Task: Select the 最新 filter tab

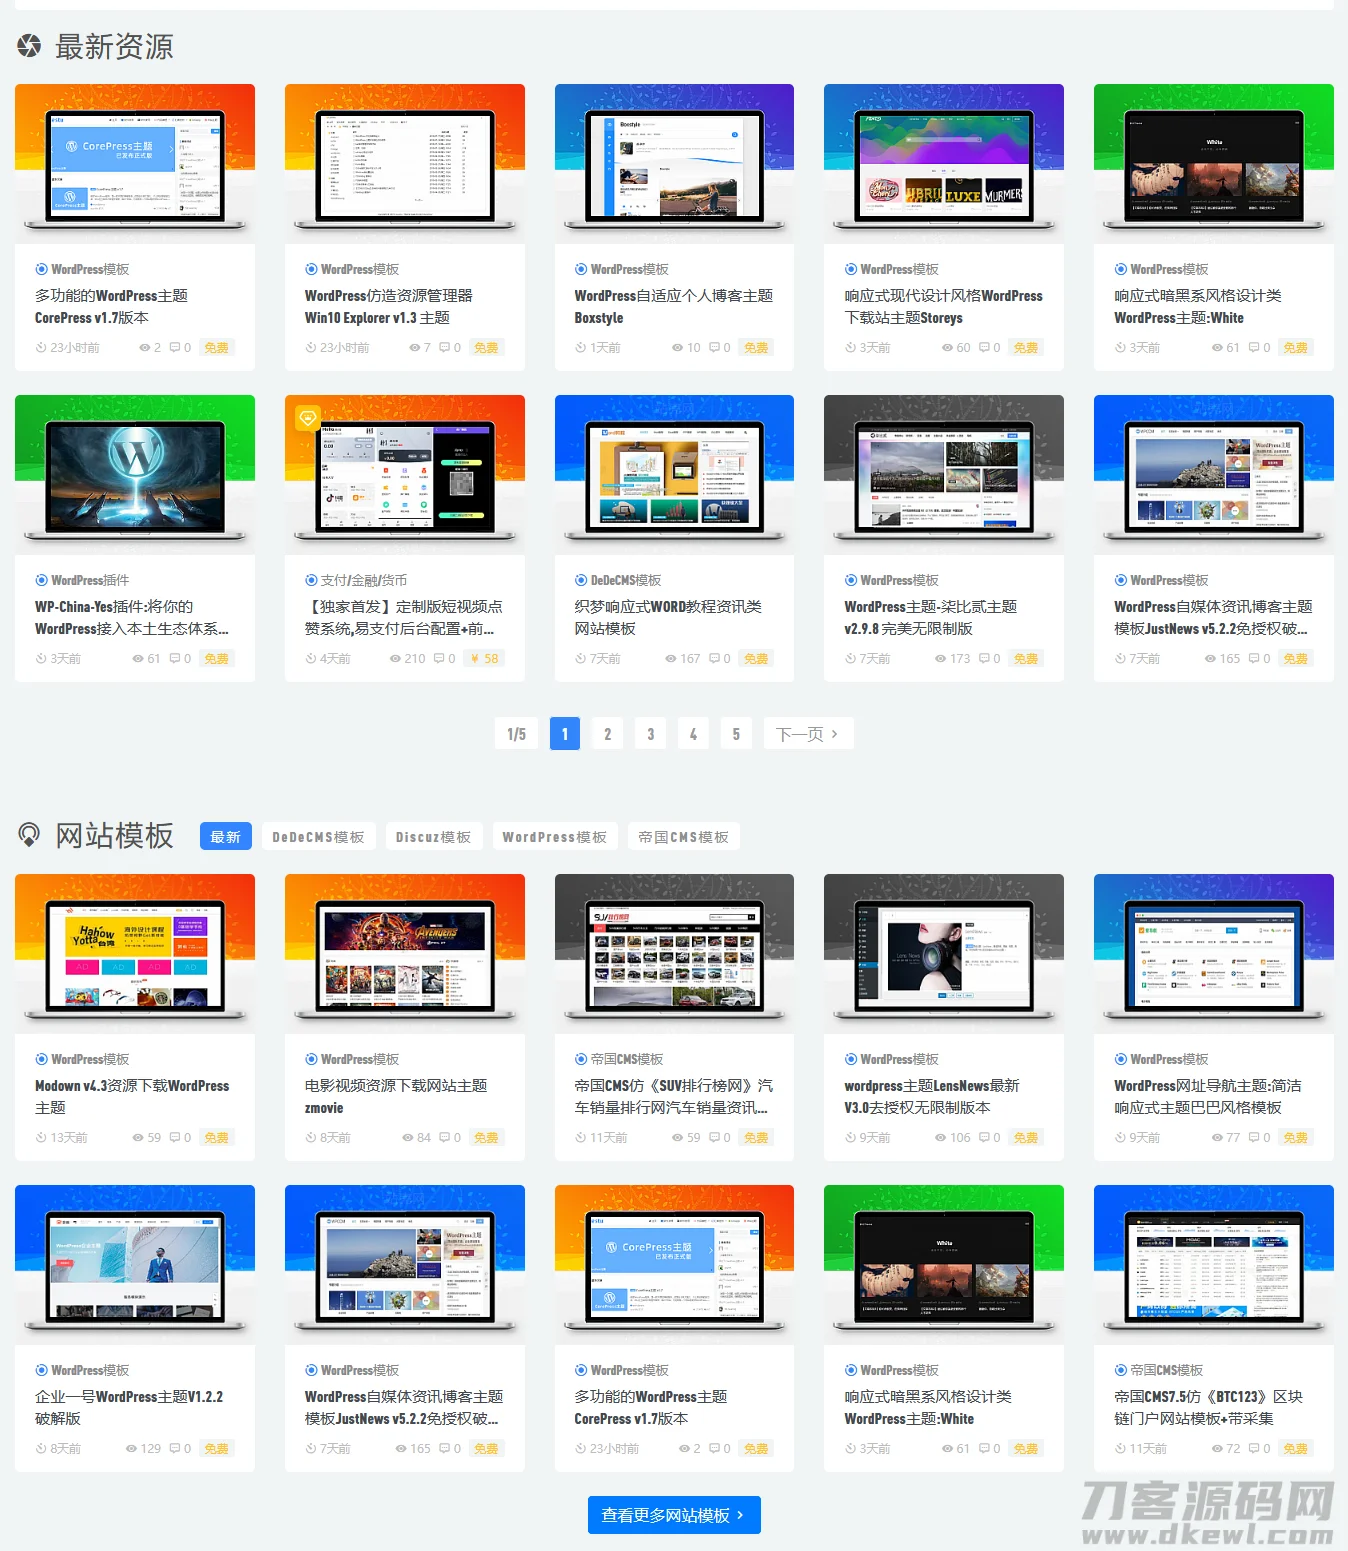Action: tap(225, 837)
